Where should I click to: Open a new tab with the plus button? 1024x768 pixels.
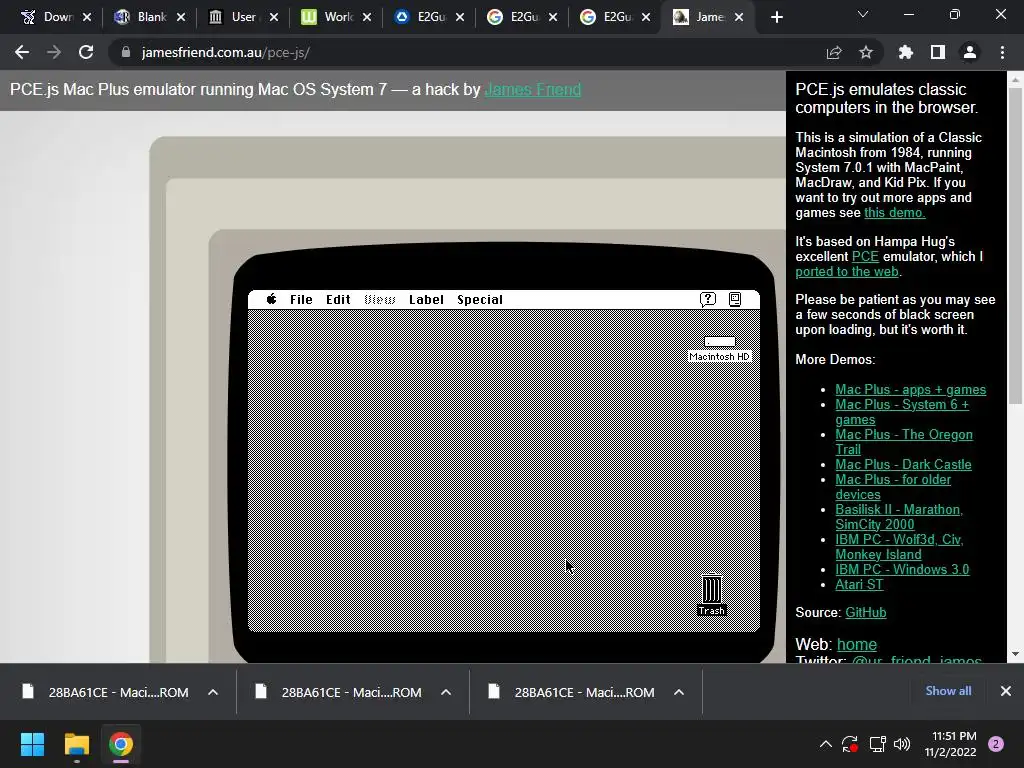776,17
